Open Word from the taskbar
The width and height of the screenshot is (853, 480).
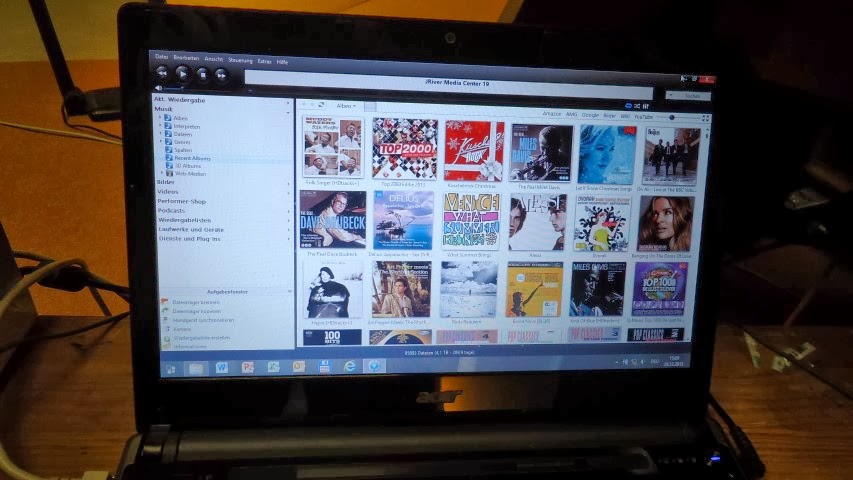221,368
